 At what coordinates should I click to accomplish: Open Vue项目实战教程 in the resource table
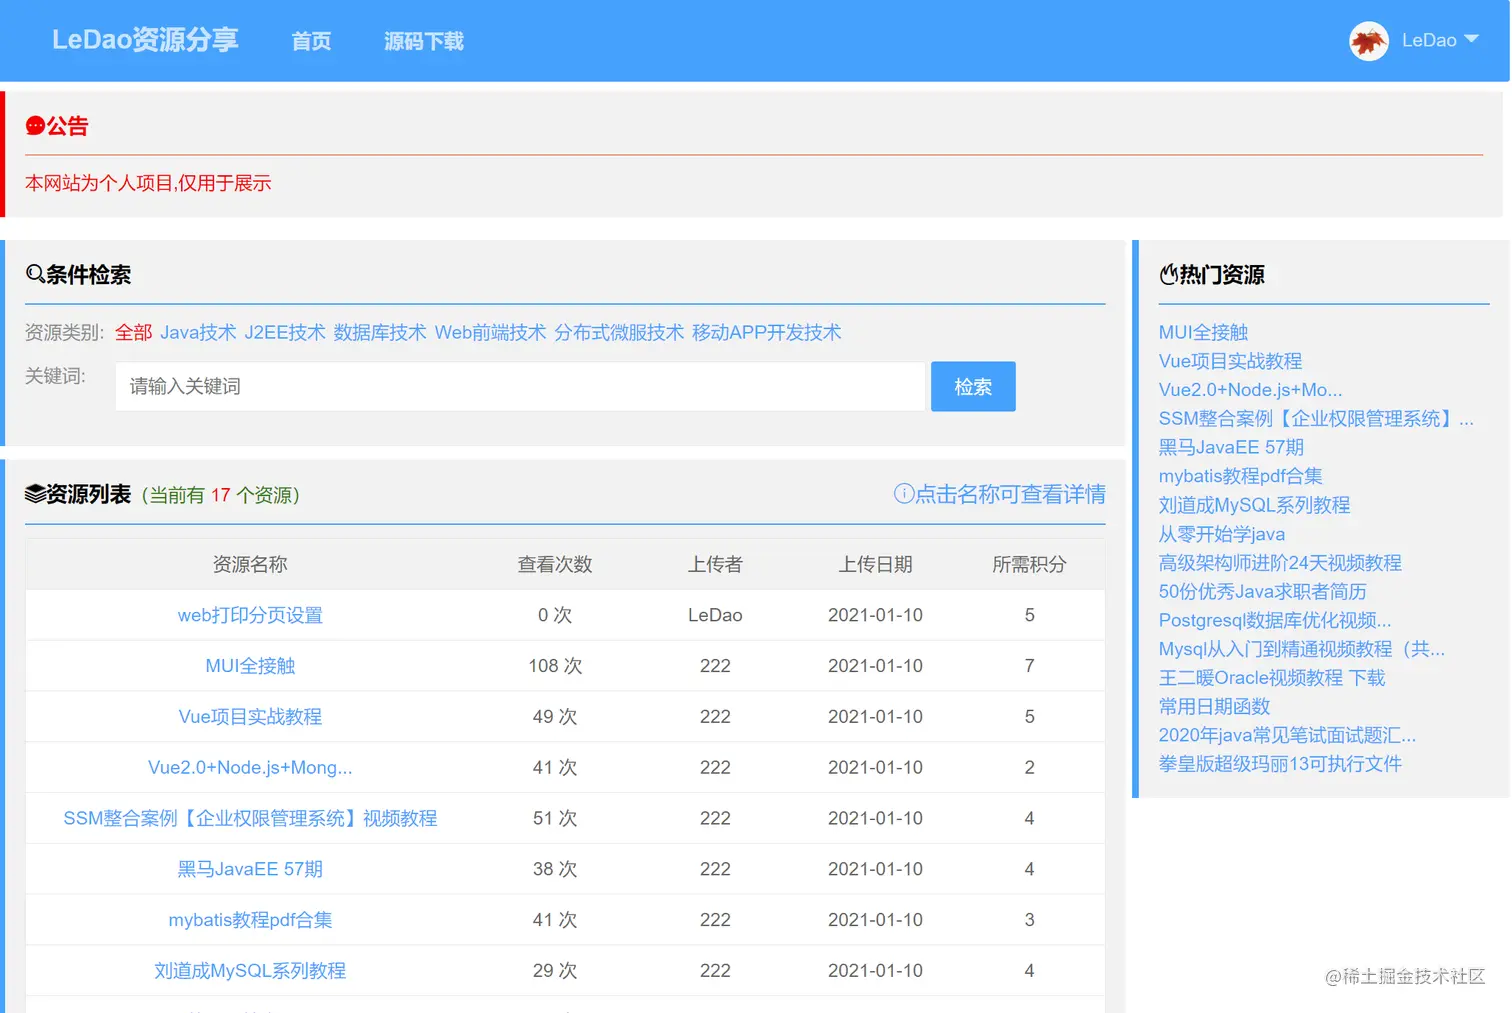250,717
